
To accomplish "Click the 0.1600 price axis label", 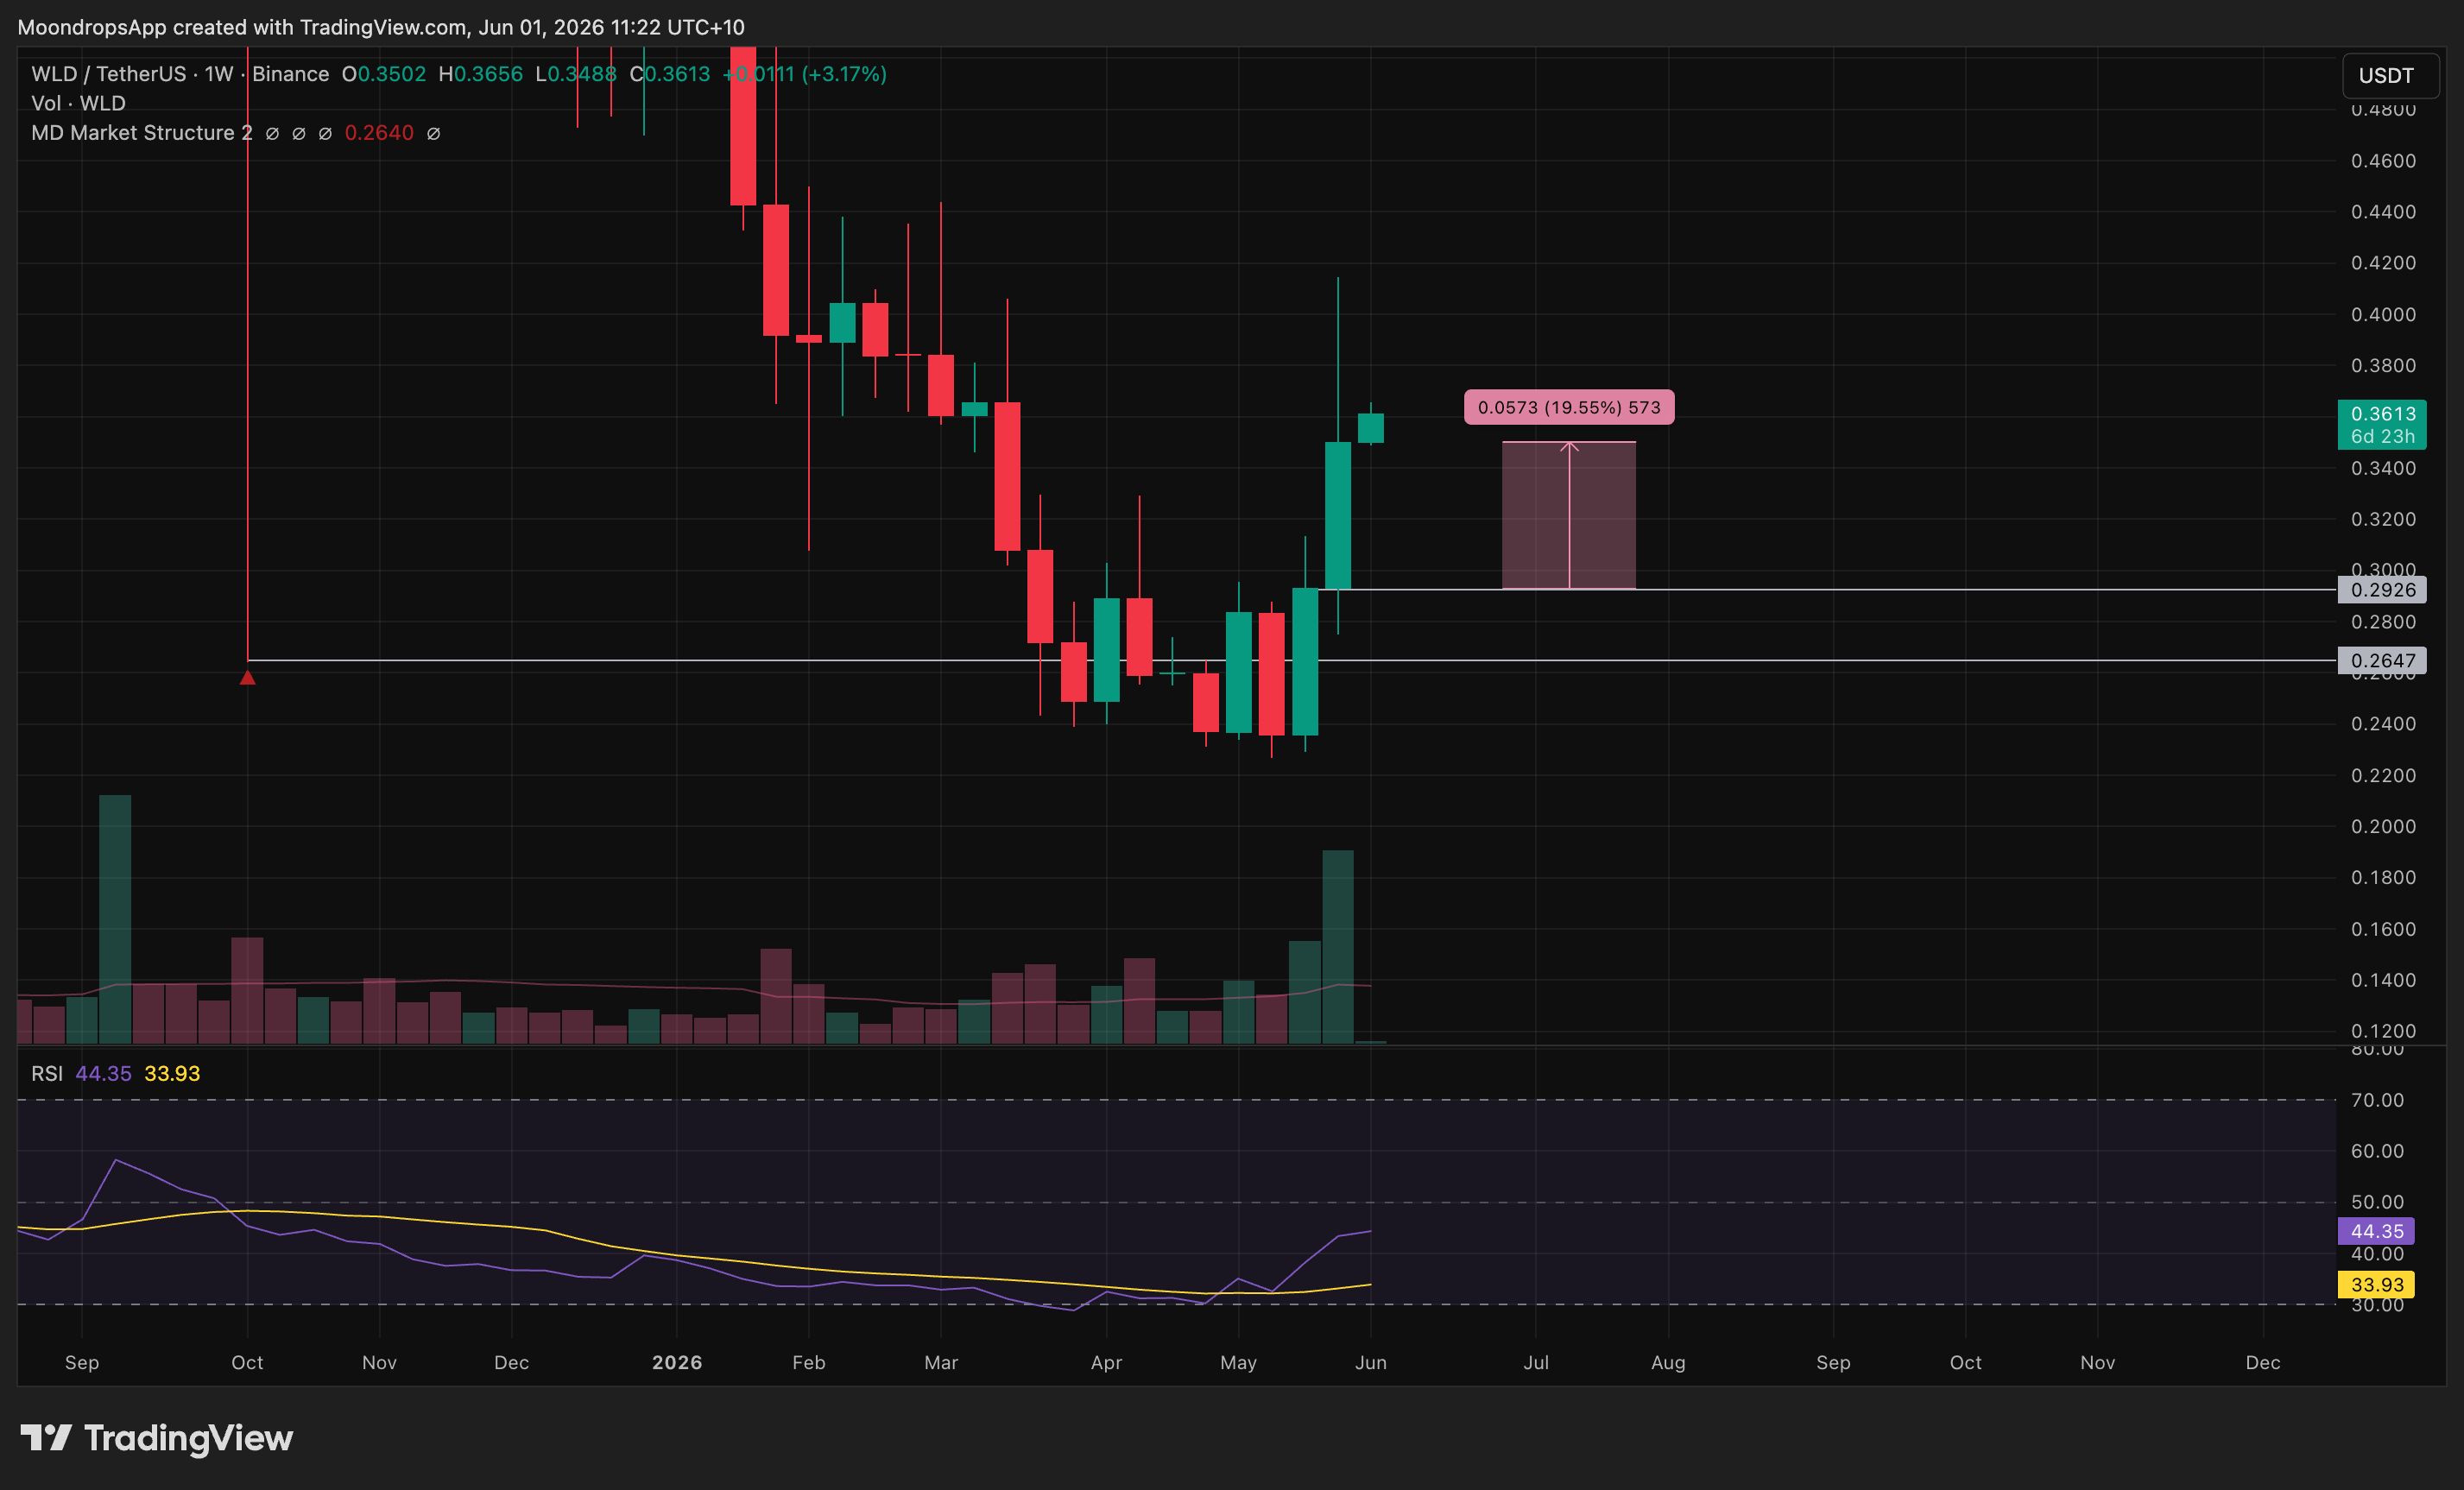I will 2383,930.
